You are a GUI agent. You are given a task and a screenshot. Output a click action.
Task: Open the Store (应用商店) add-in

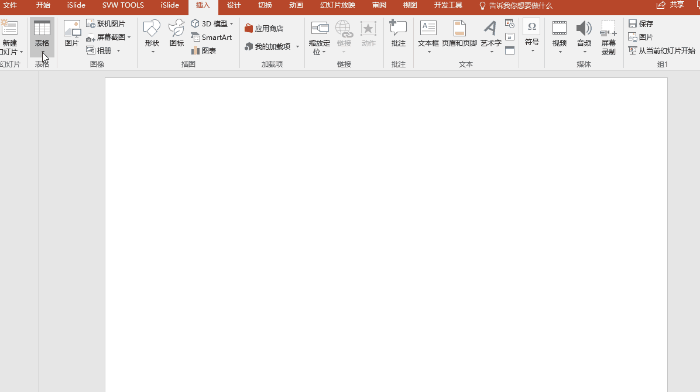[x=264, y=28]
